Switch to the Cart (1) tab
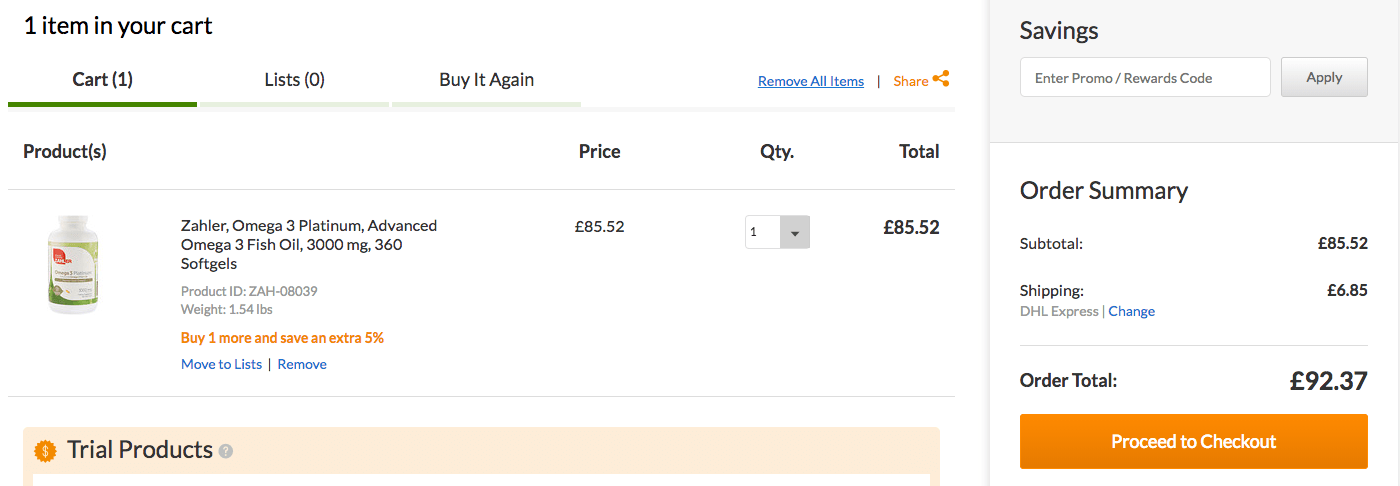This screenshot has width=1400, height=486. point(103,79)
